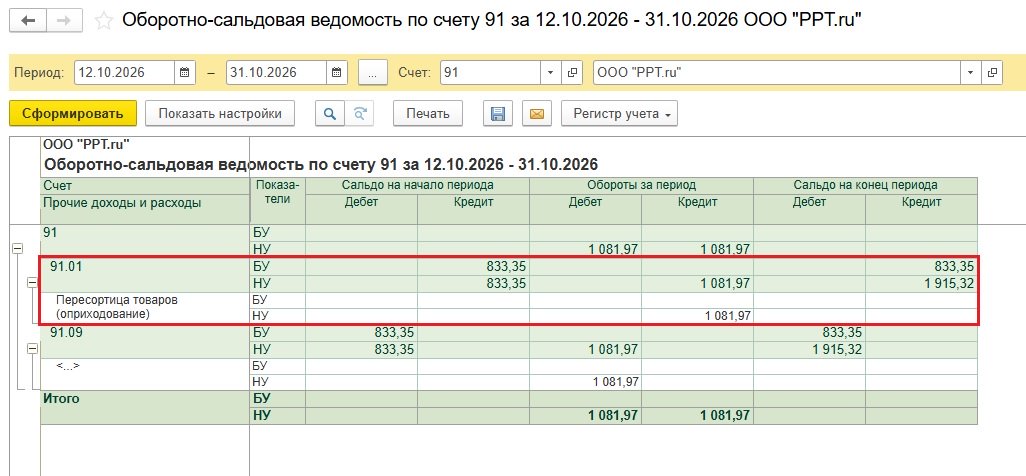Viewport: 1026px width, 476px height.
Task: Collapse the account 91 group
Action: click(x=17, y=248)
